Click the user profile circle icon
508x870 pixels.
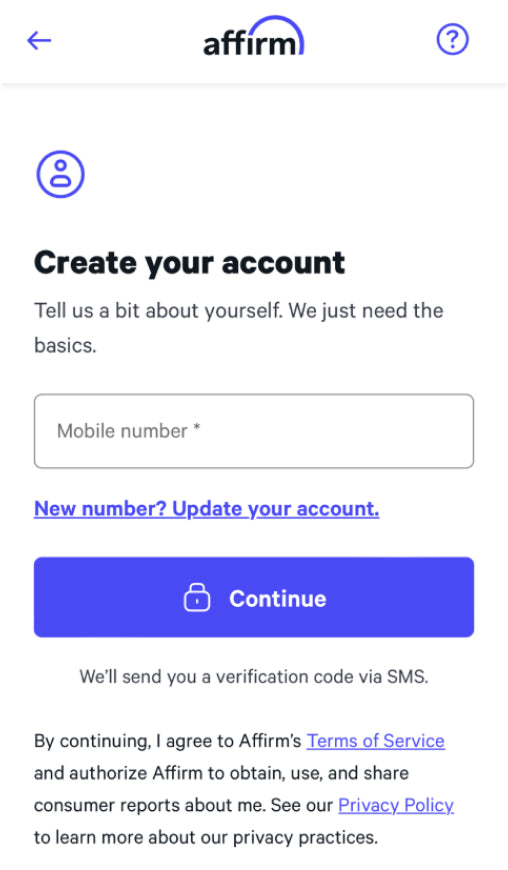[x=60, y=174]
